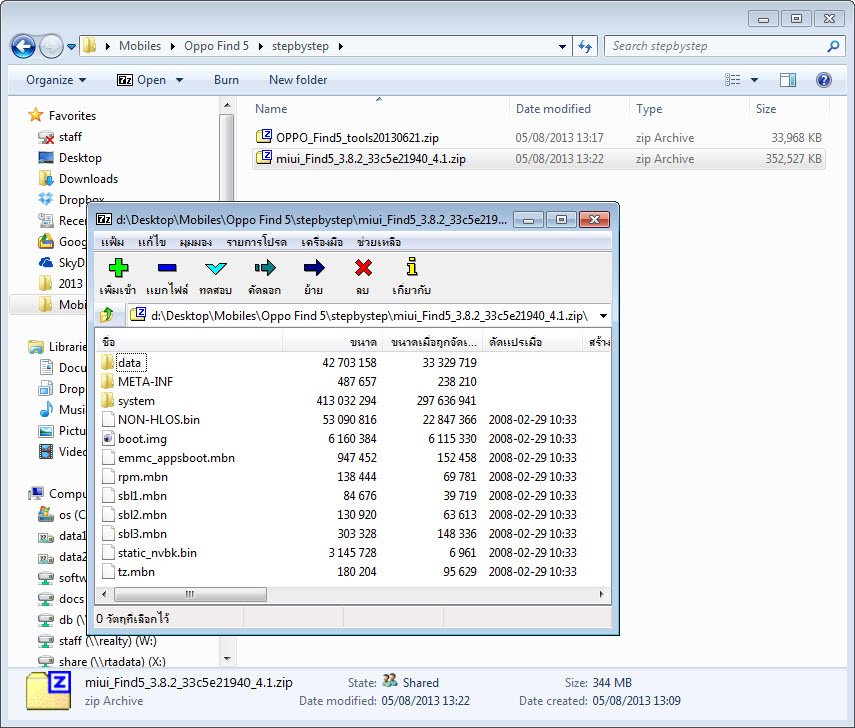Select the system folder in the archive

click(136, 401)
